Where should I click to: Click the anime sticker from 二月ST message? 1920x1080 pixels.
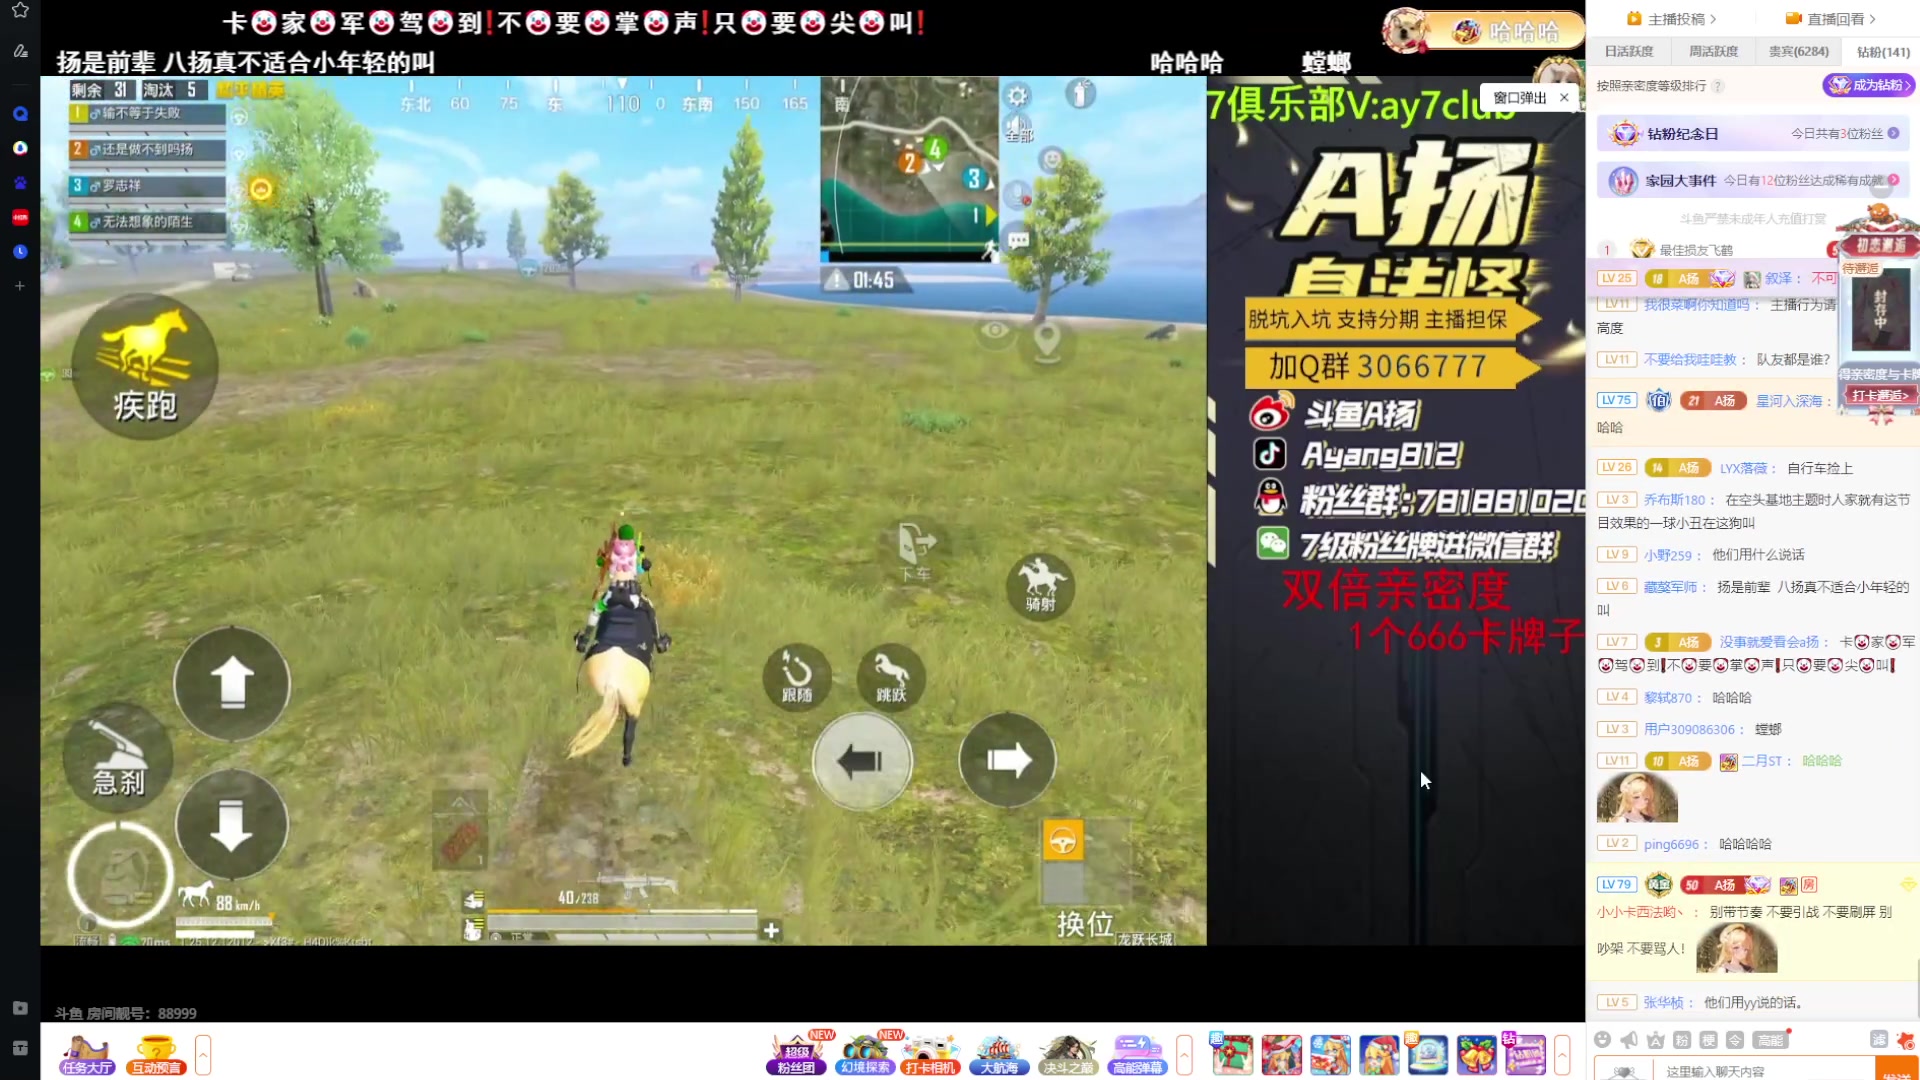pyautogui.click(x=1637, y=798)
